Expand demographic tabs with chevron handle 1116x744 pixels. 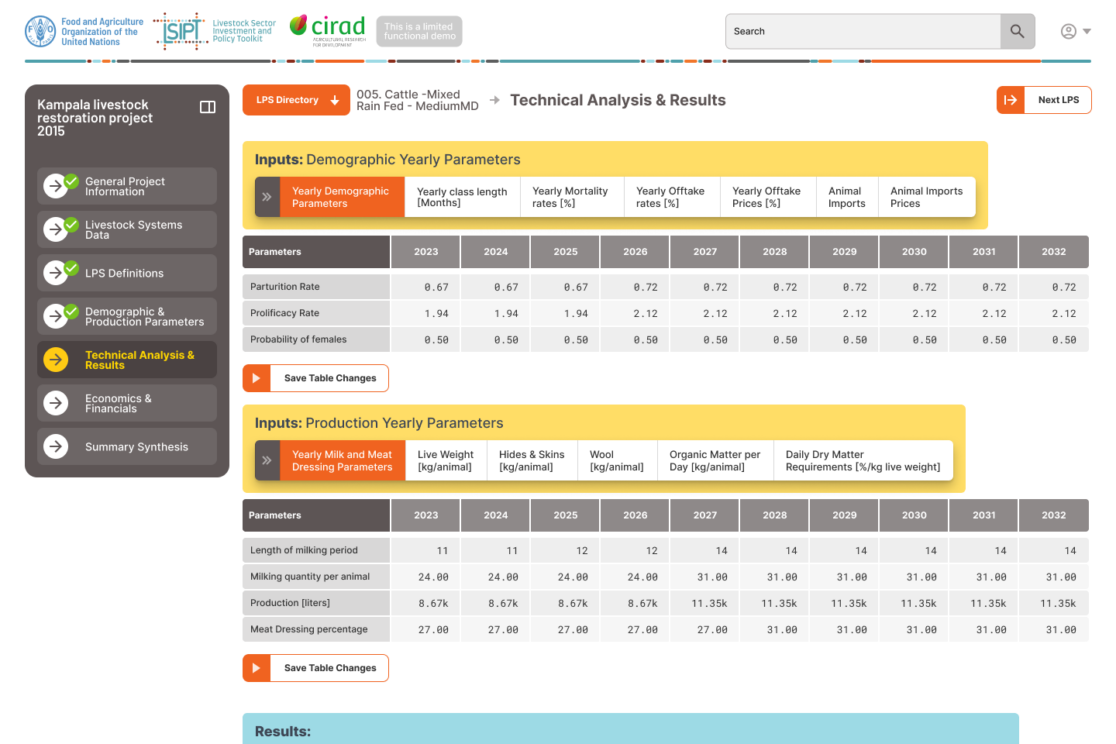point(267,197)
